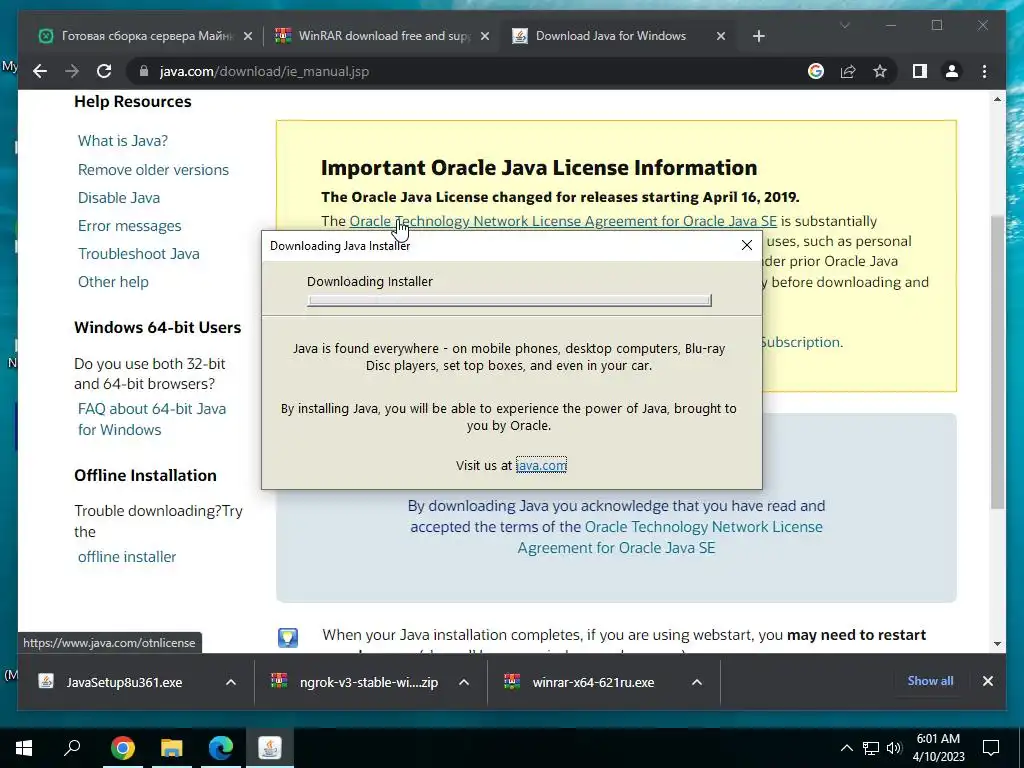This screenshot has height=768, width=1024.
Task: Show all downloads
Action: [930, 680]
